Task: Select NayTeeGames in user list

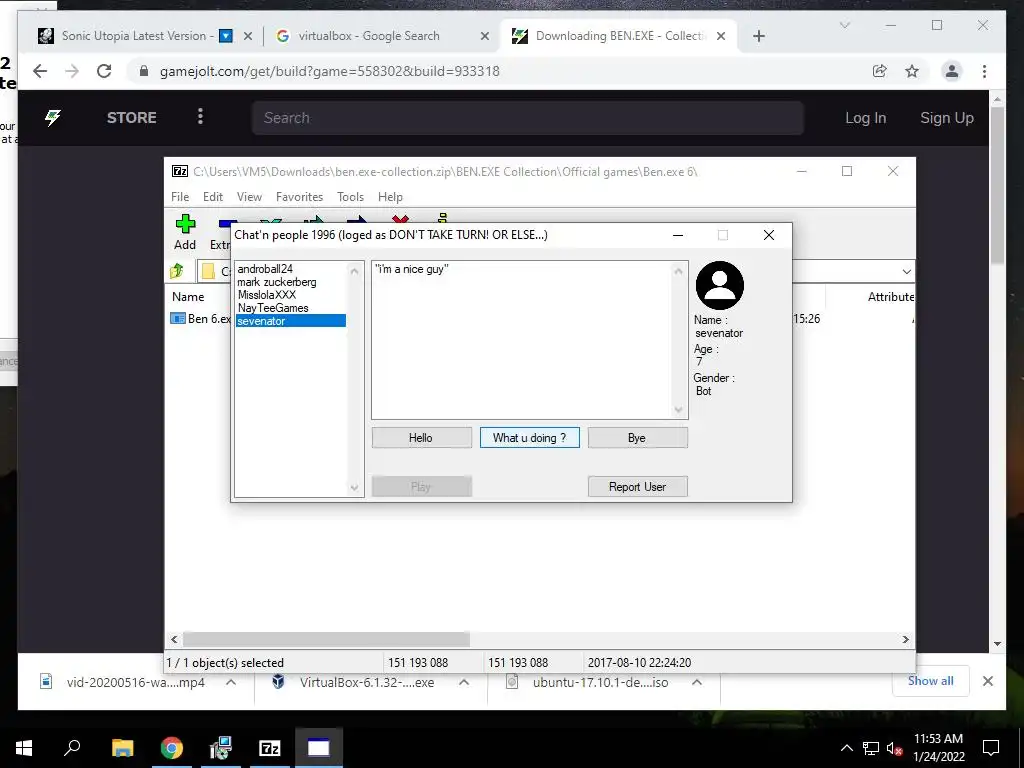Action: [x=291, y=308]
